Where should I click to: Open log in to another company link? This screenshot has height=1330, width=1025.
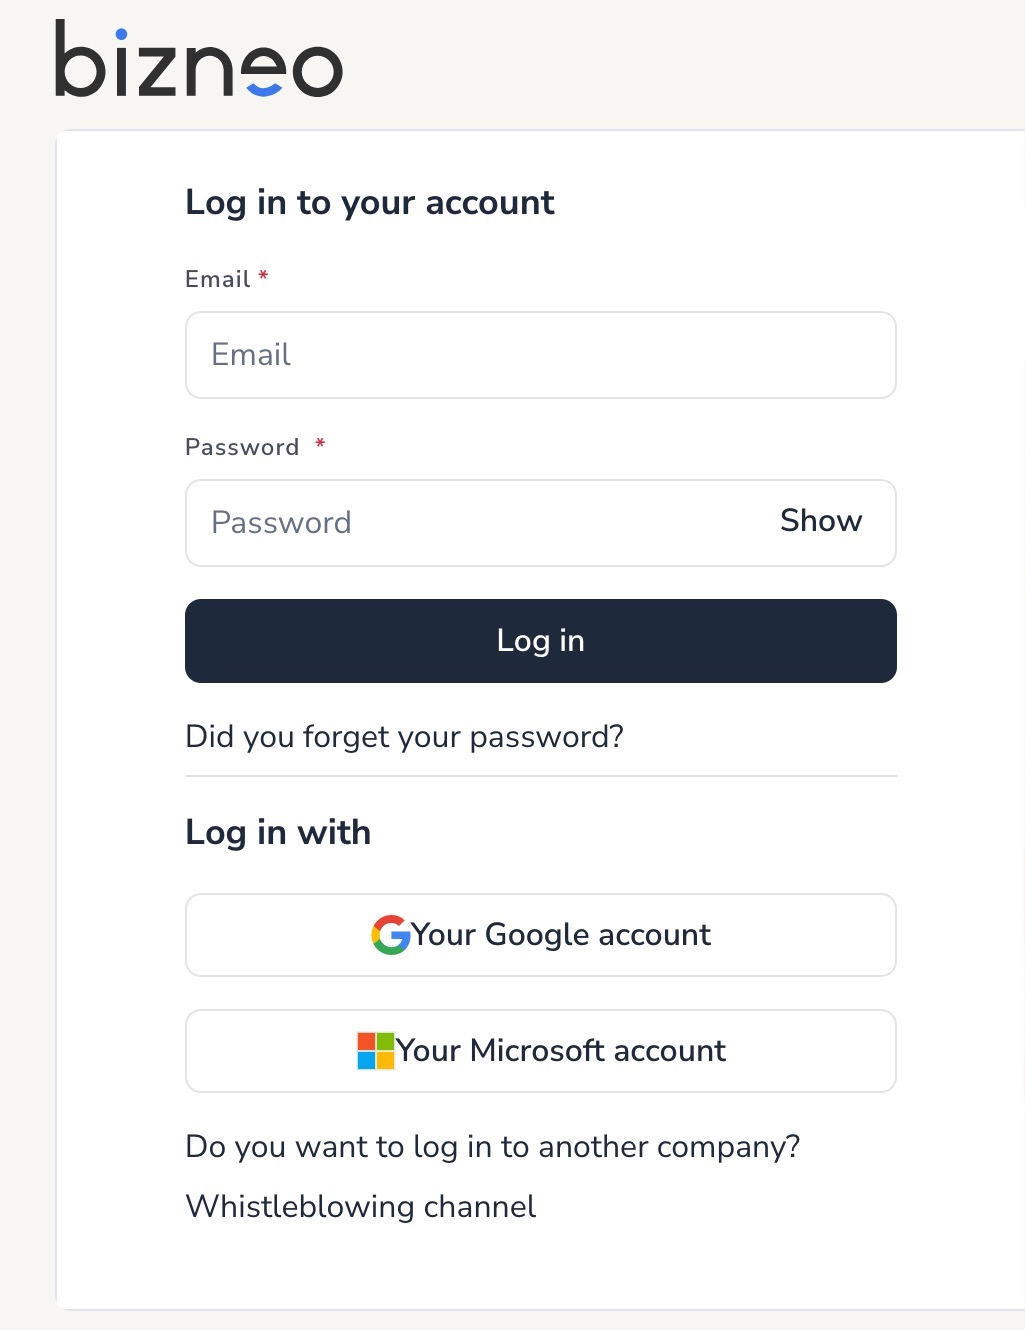493,1147
